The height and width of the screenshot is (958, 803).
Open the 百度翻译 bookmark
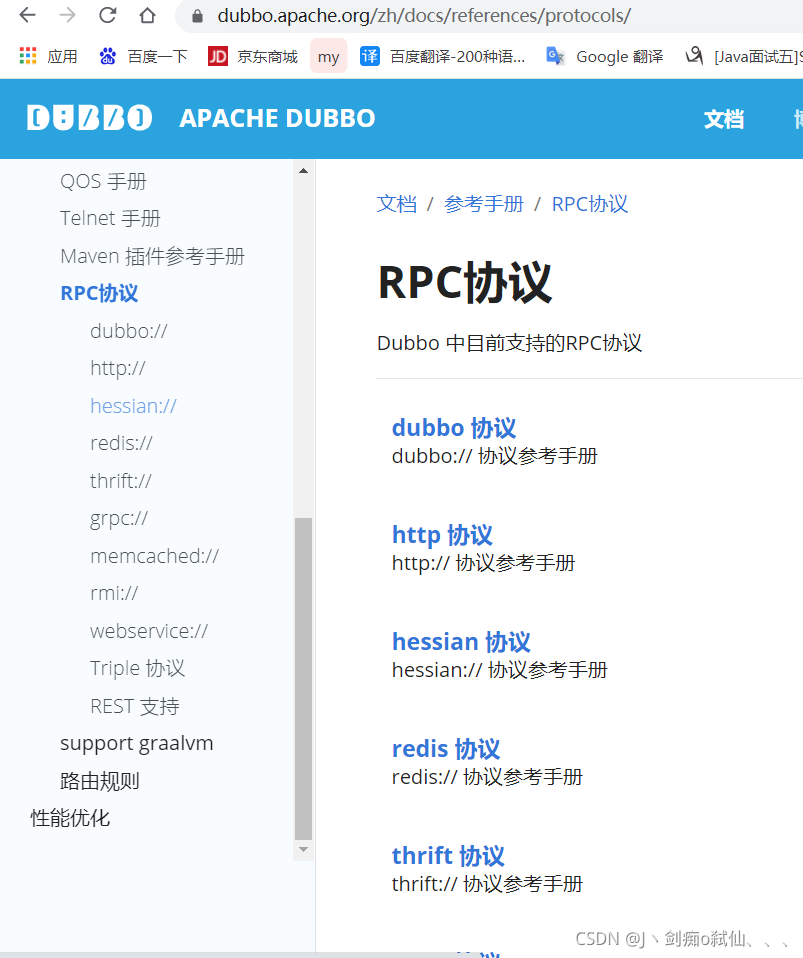pos(442,56)
